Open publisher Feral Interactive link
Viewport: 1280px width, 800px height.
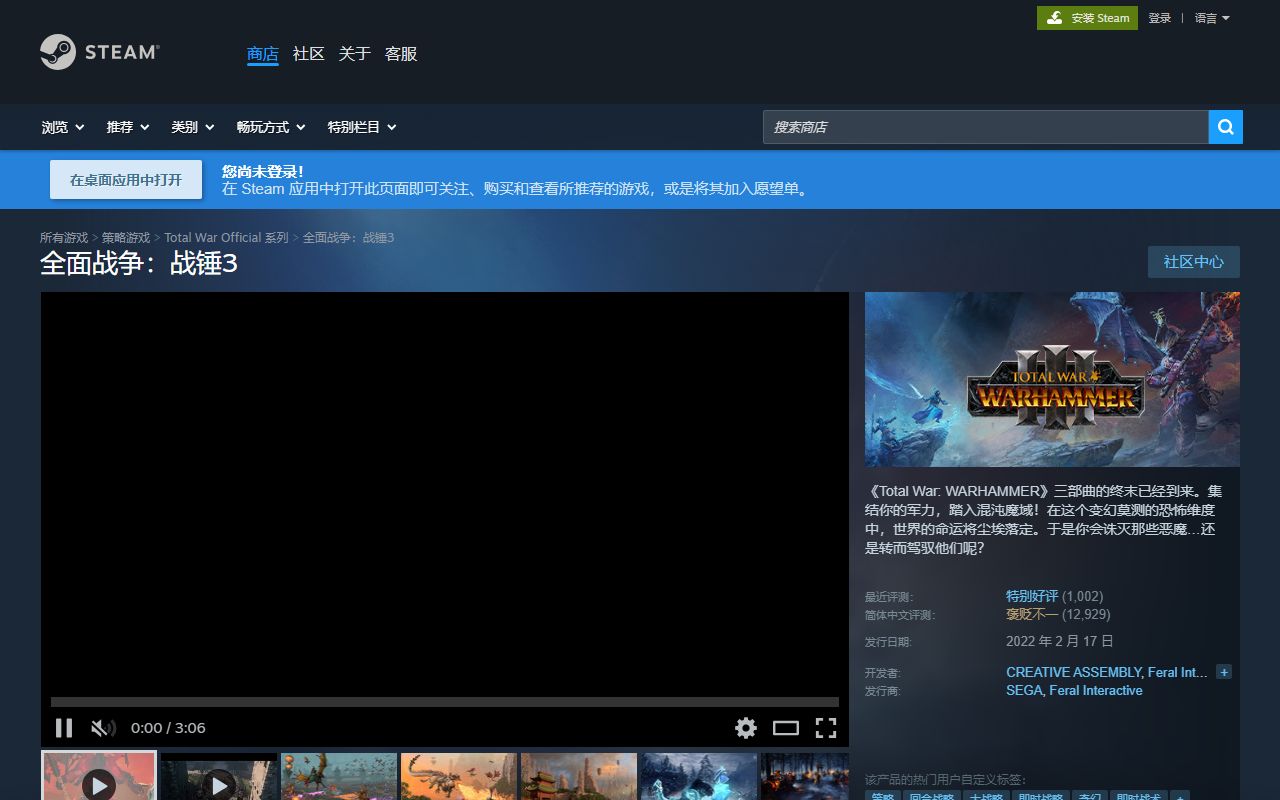1096,690
